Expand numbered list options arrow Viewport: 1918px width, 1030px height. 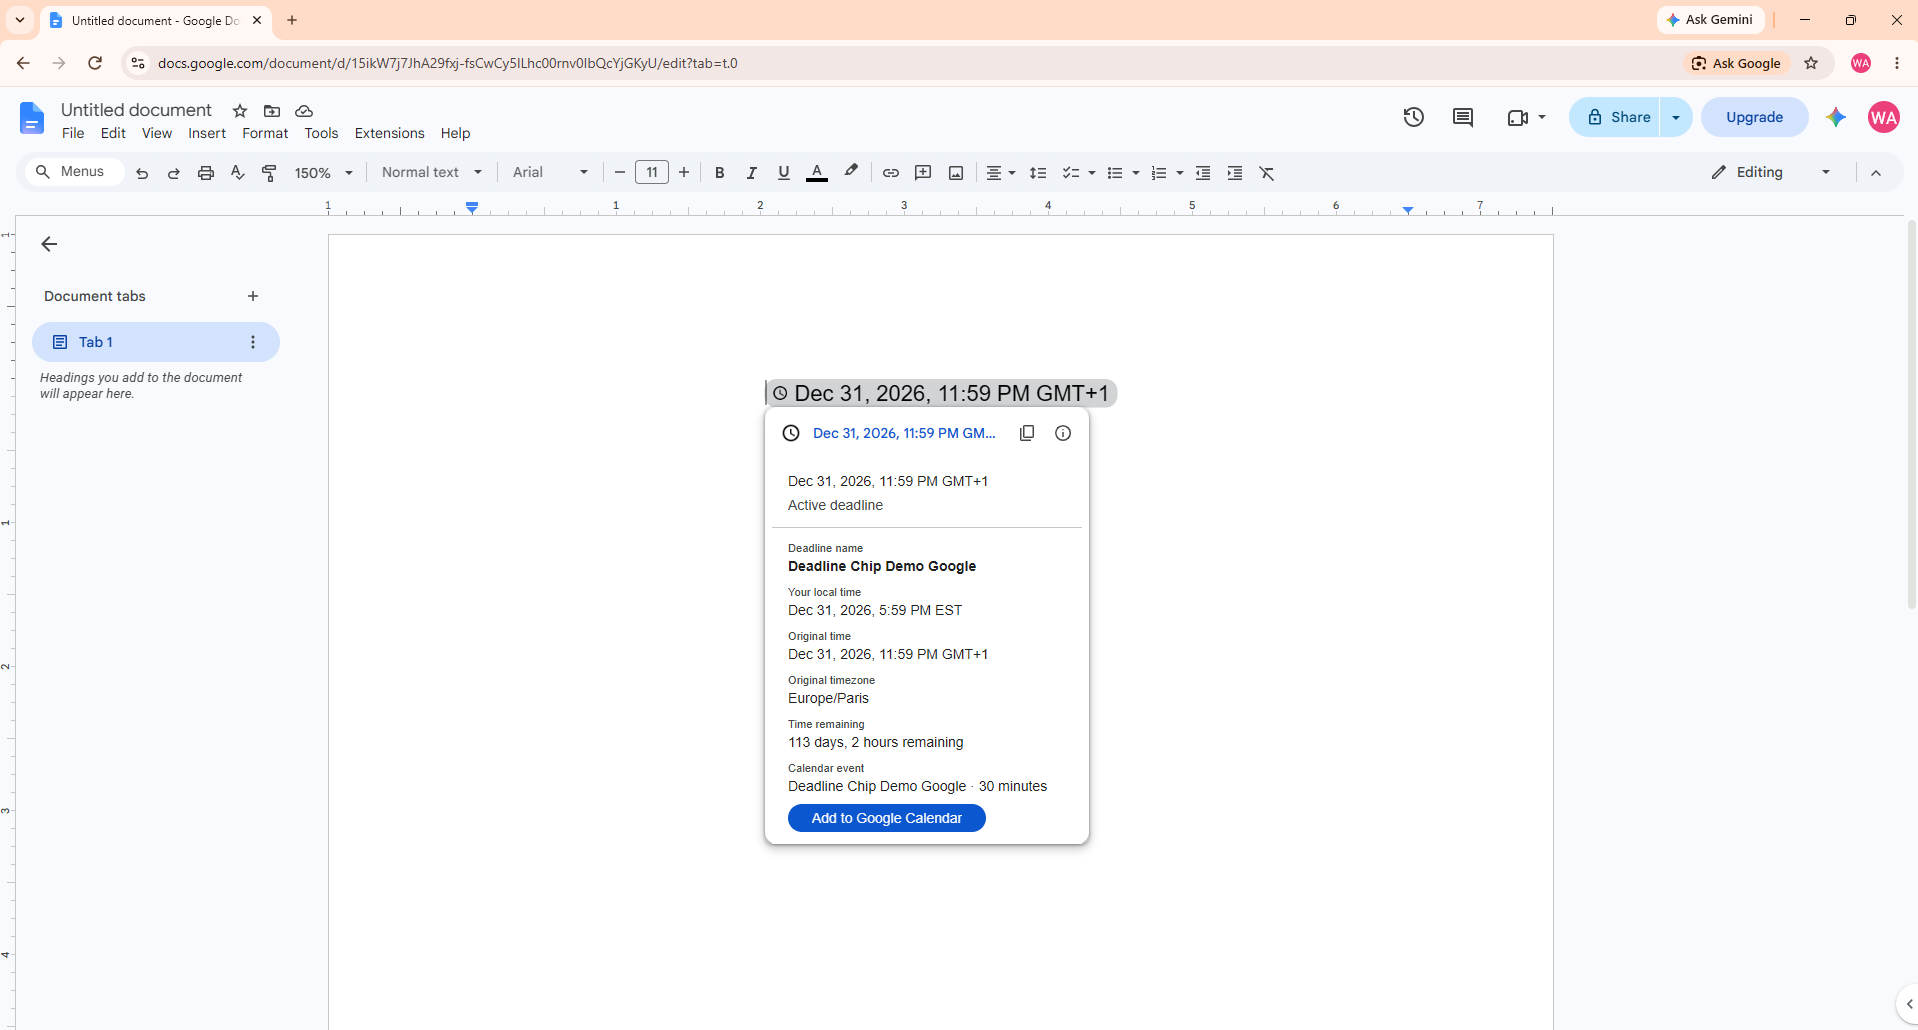click(1179, 173)
